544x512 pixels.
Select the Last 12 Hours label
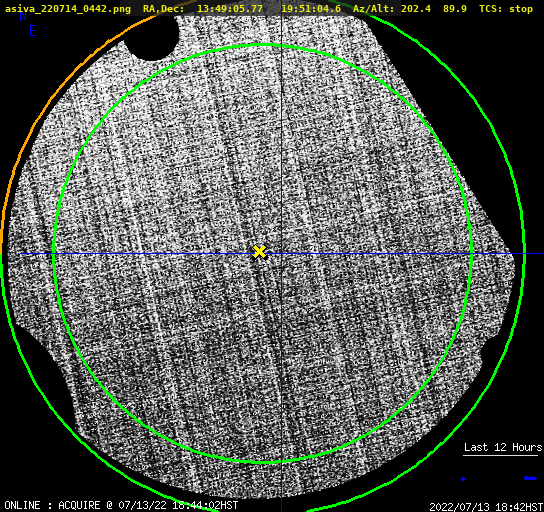pos(503,447)
